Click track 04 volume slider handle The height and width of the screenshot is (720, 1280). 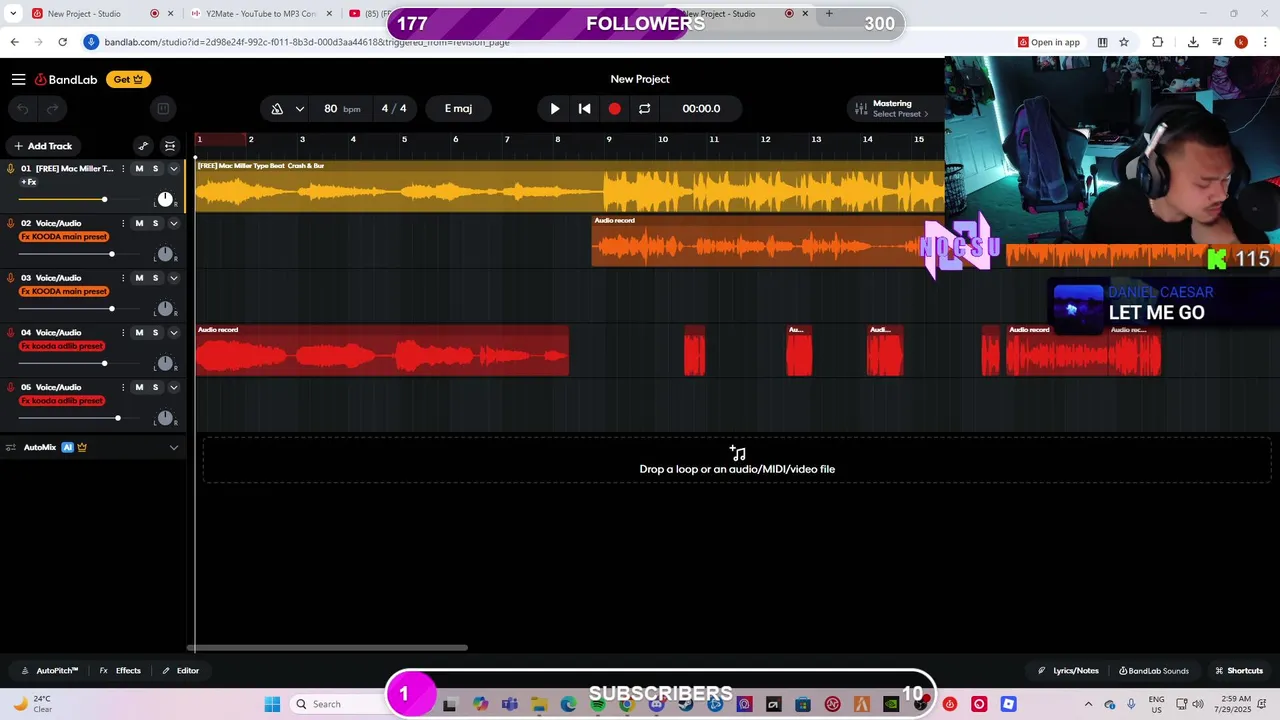(104, 364)
